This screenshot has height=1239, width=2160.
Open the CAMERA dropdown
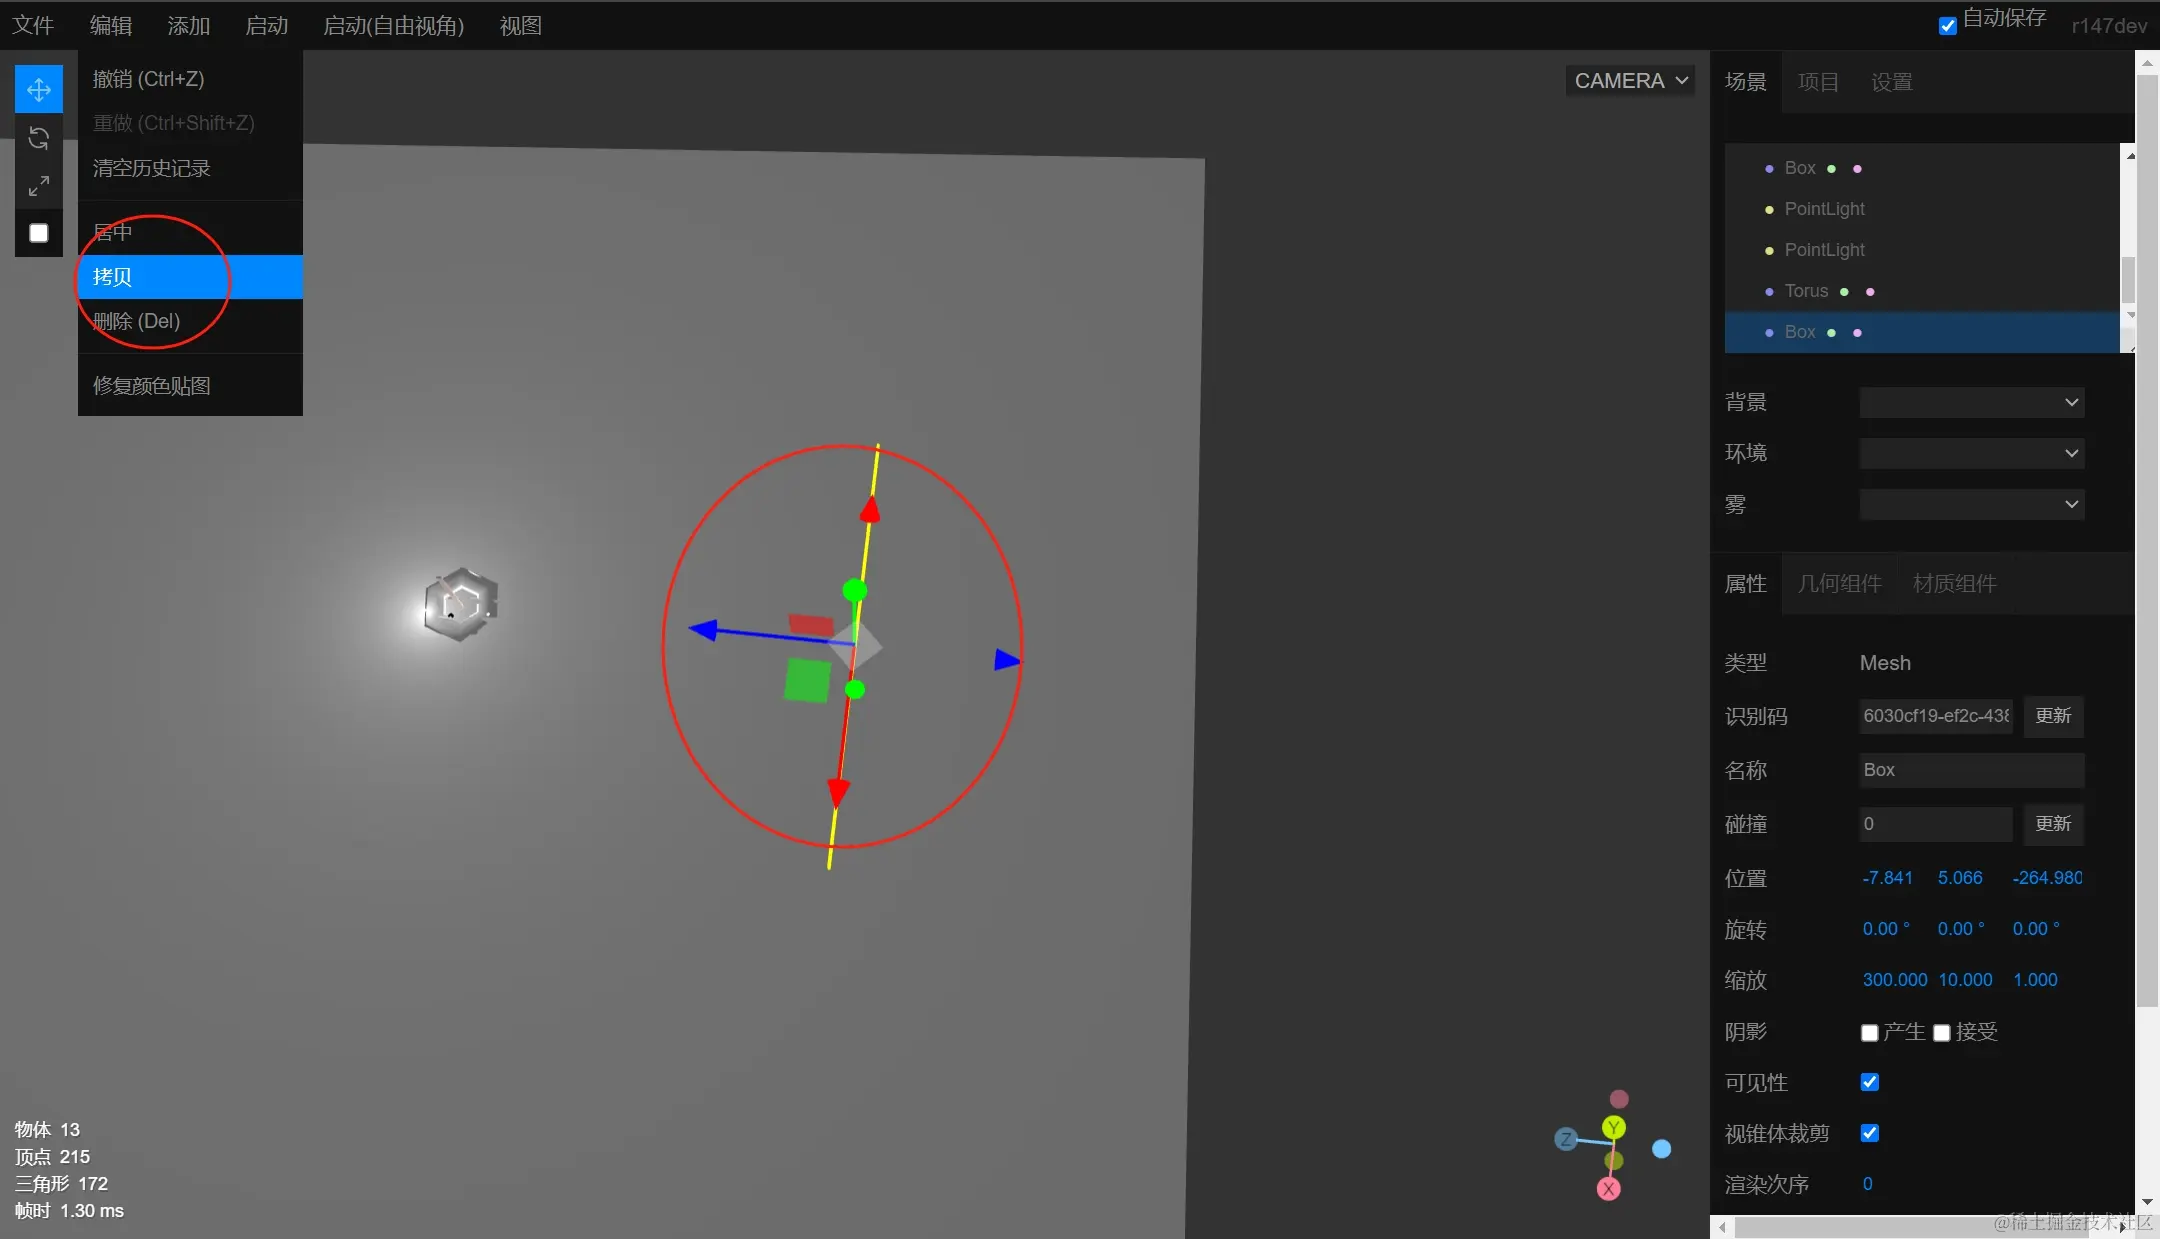coord(1630,81)
